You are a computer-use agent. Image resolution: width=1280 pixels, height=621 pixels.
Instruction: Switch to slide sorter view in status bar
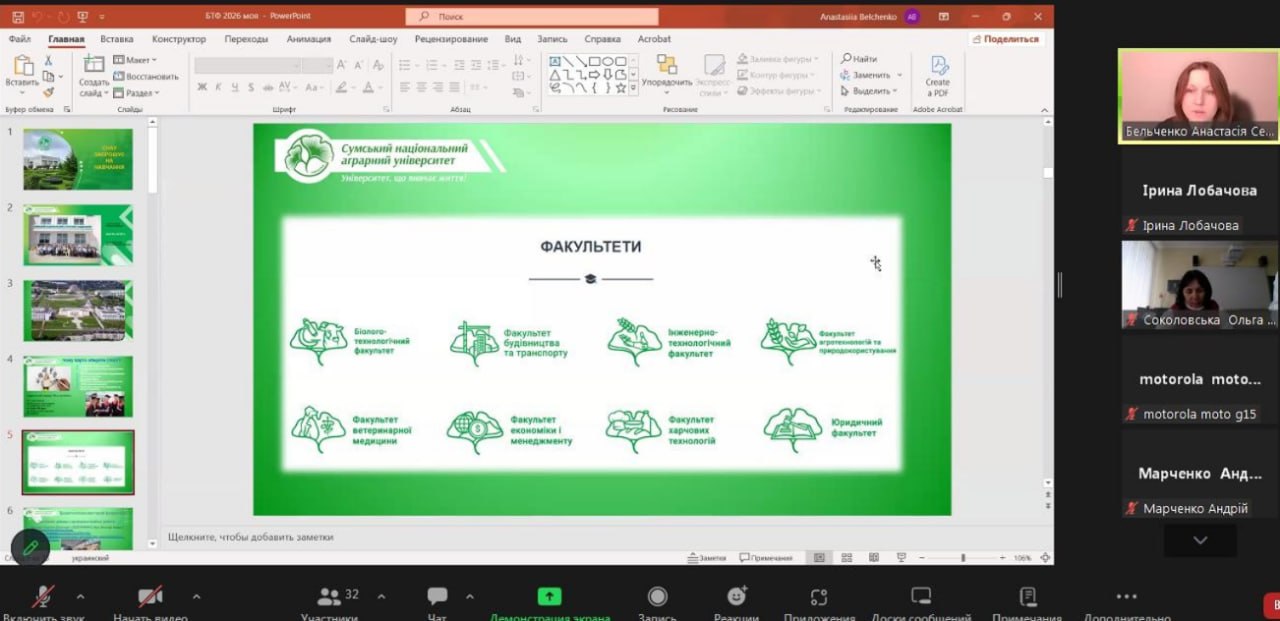[846, 557]
